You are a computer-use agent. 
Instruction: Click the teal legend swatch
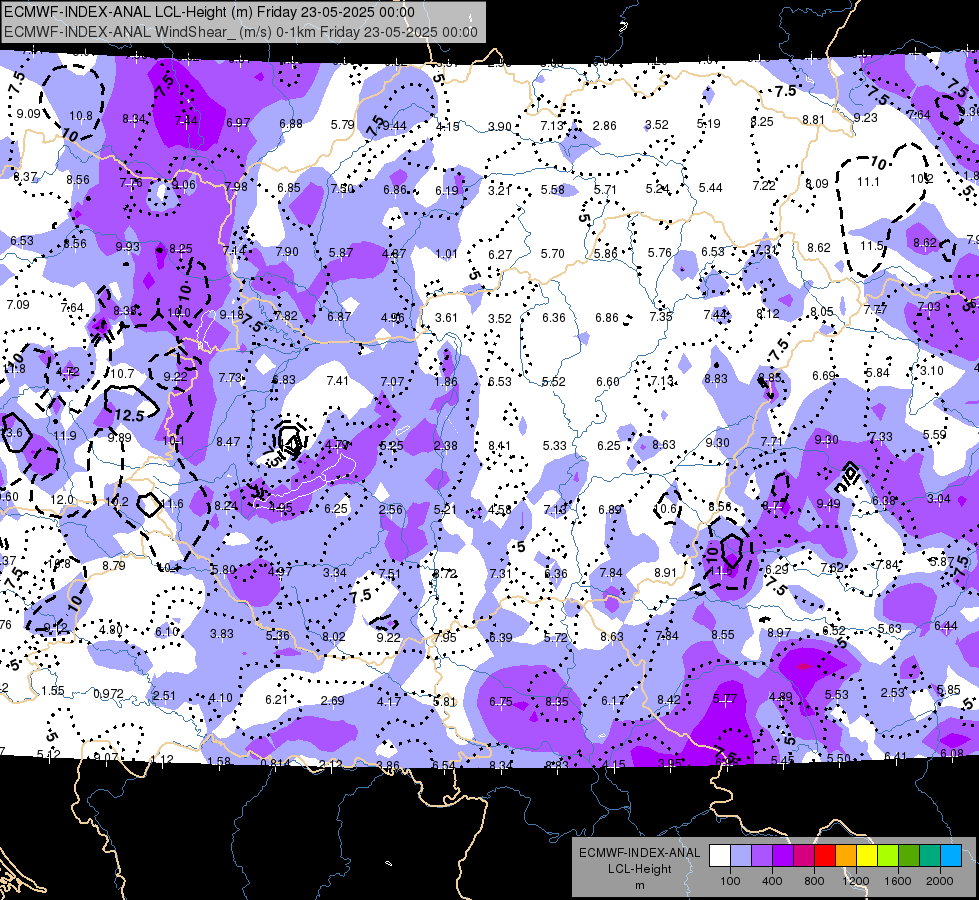coord(930,856)
